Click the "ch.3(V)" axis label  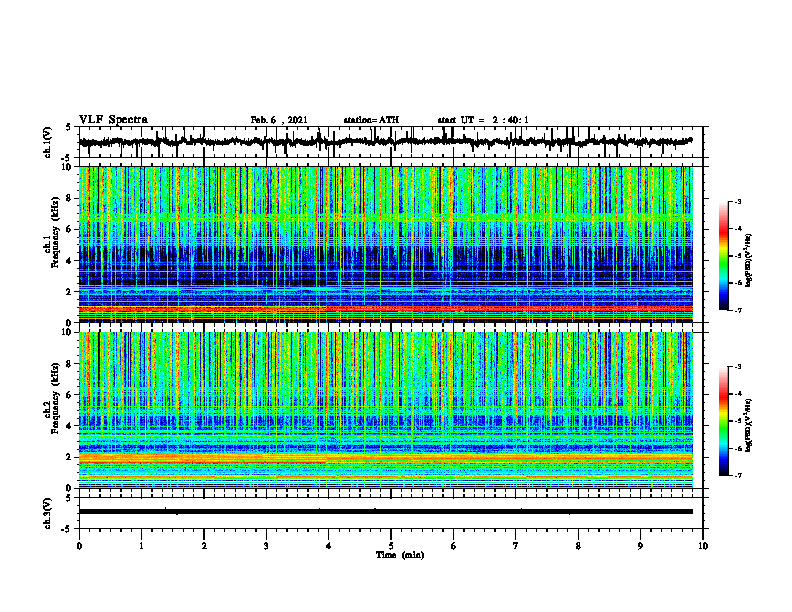(48, 514)
